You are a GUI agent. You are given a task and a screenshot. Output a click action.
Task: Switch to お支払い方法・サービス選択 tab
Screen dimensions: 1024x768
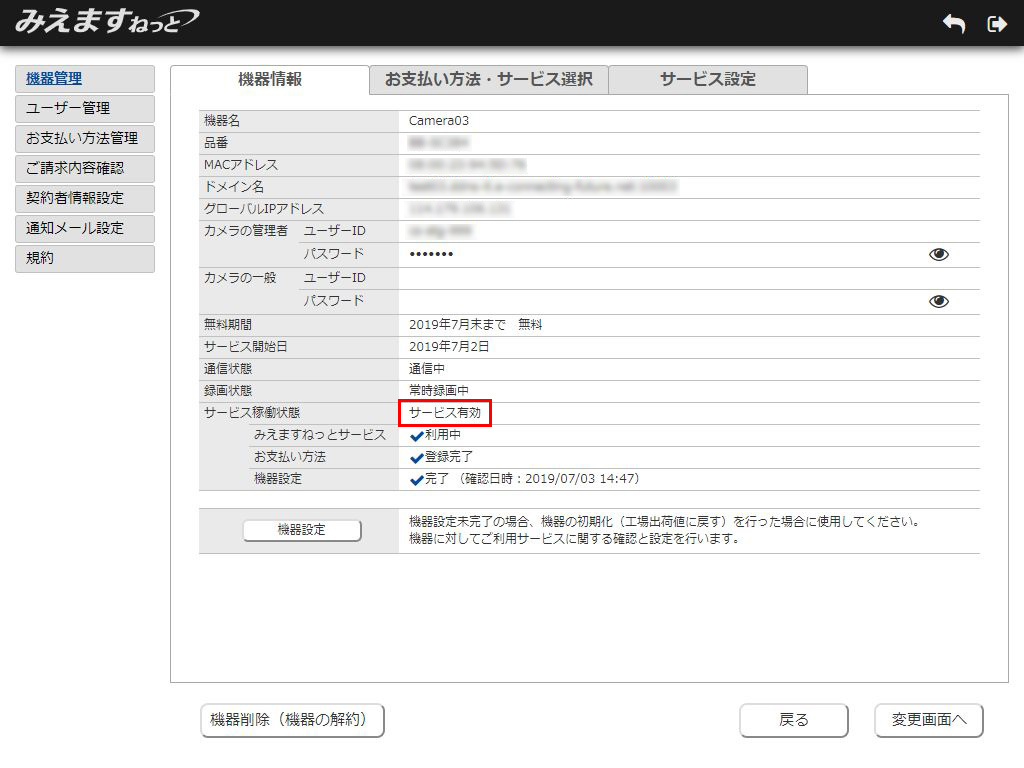click(x=488, y=80)
